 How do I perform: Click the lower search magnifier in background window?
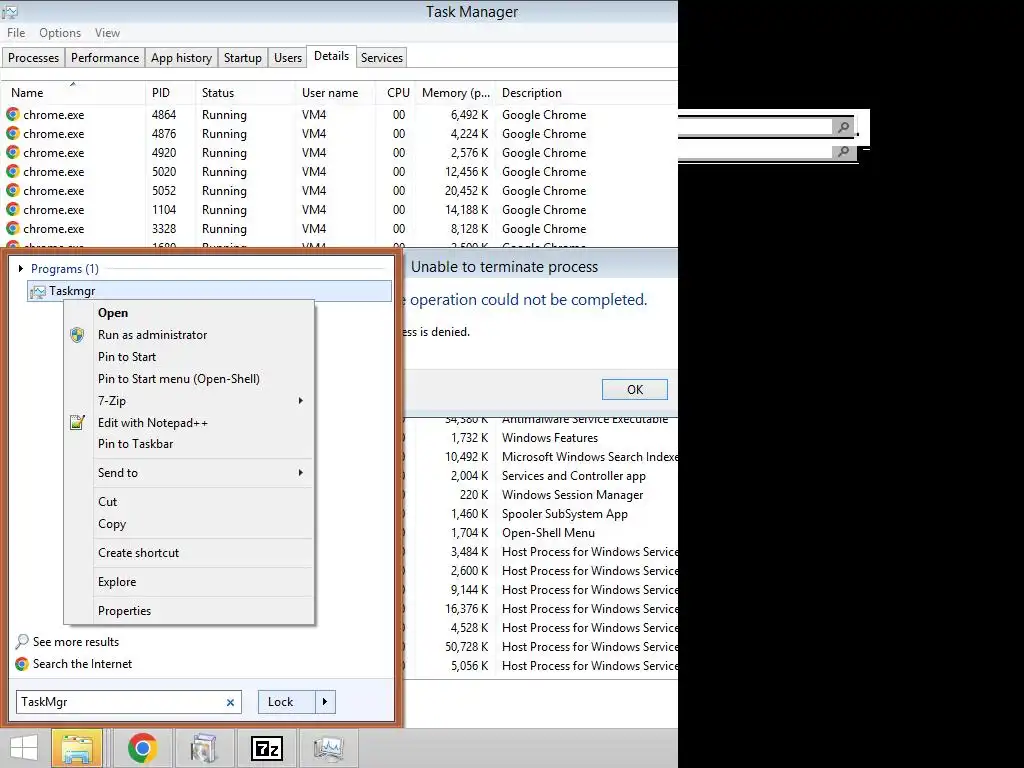[843, 152]
